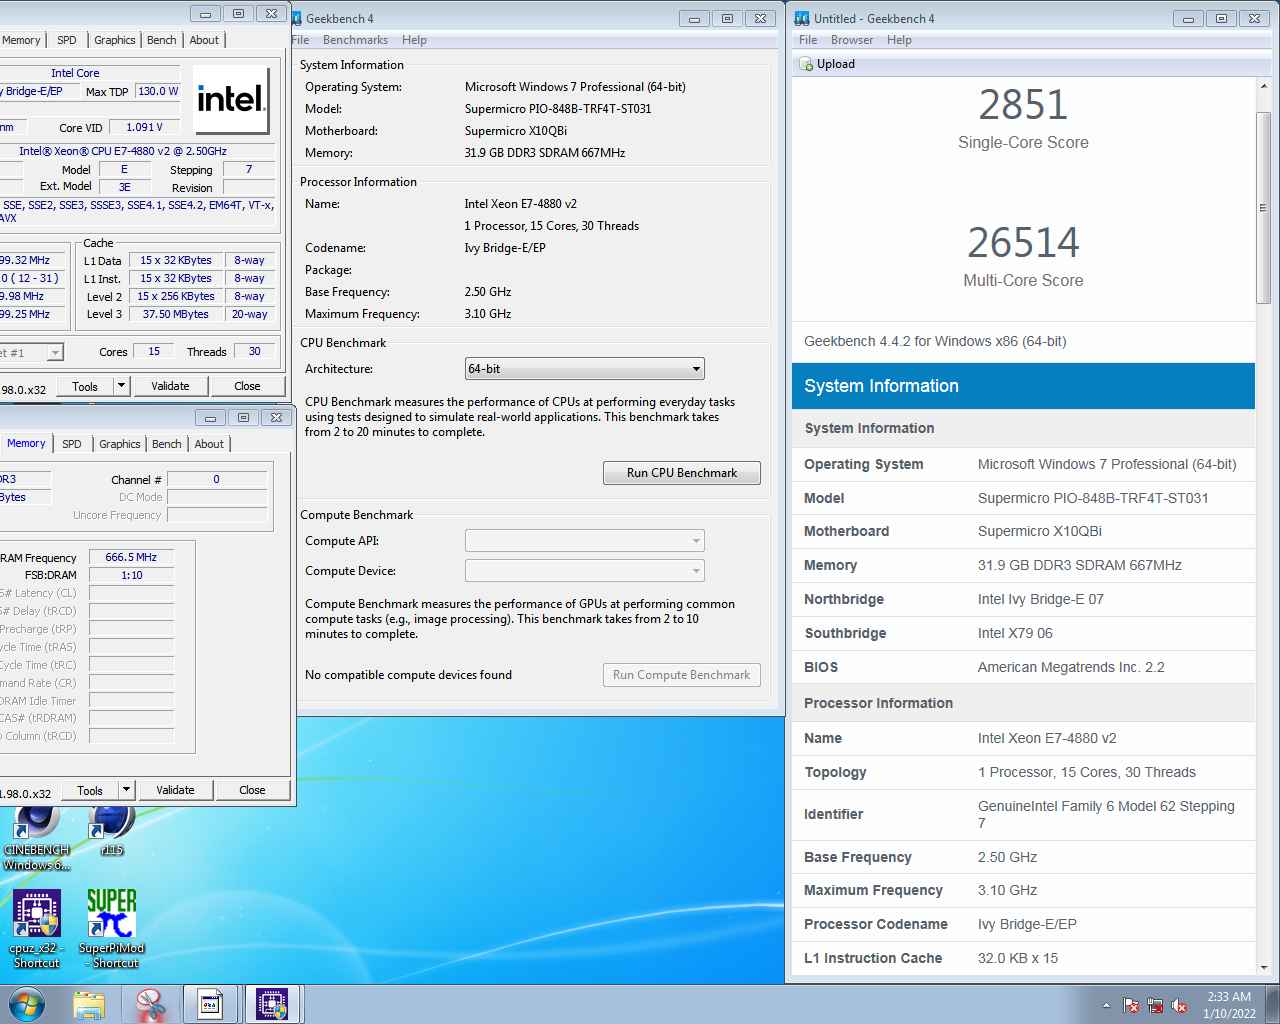1280x1024 pixels.
Task: Click Northbridge value Intel Ivy Bridge-E 07
Action: (1041, 599)
